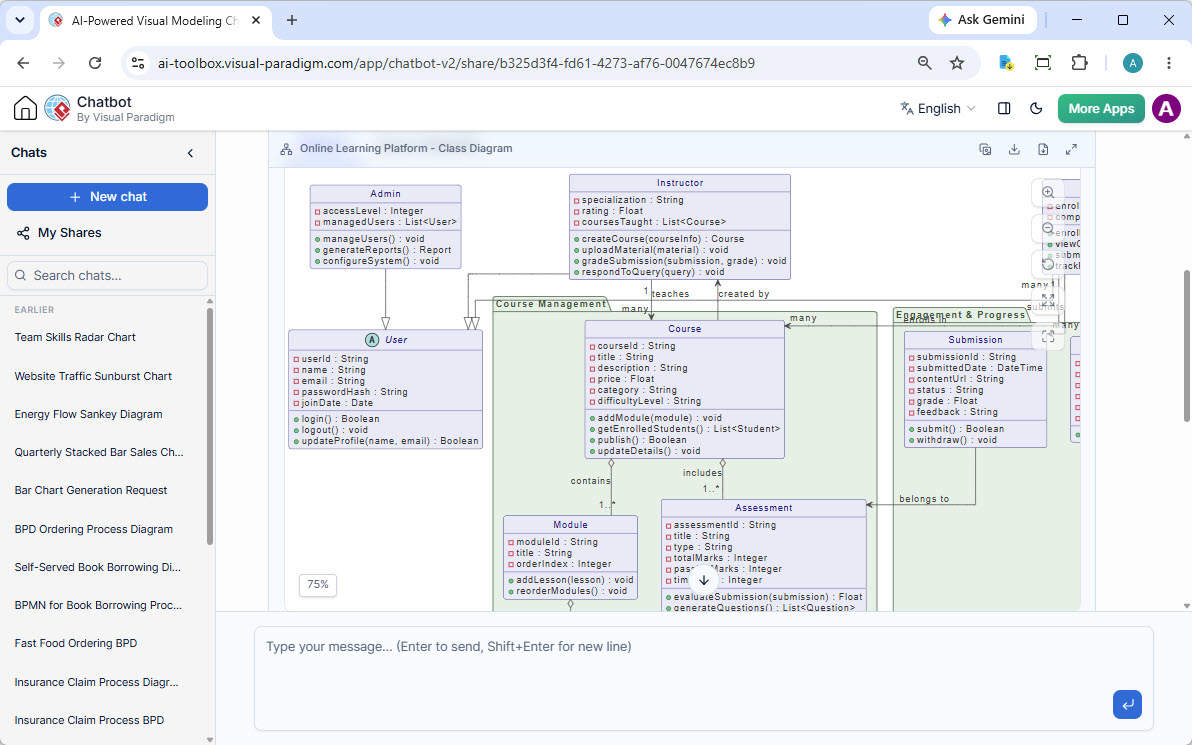This screenshot has width=1192, height=745.
Task: Open More Apps
Action: (1101, 109)
